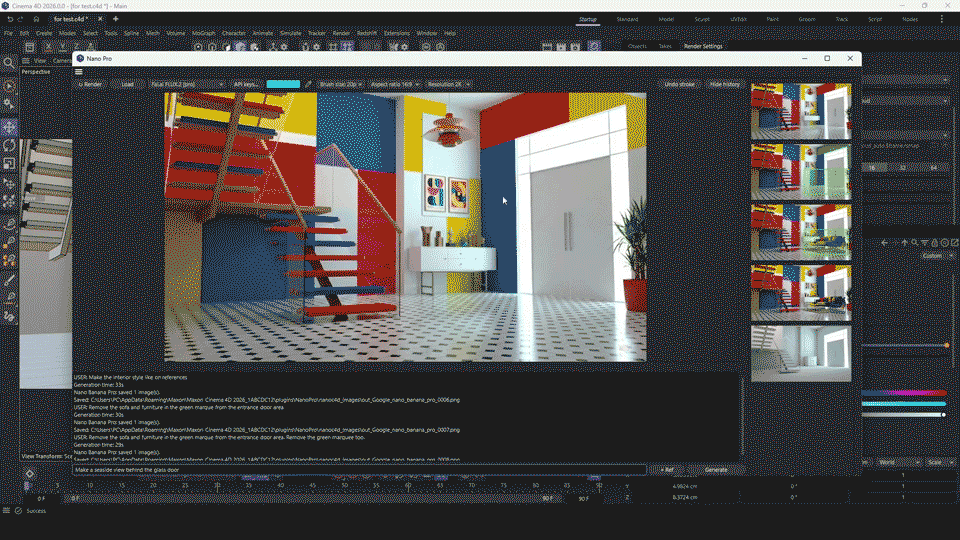The width and height of the screenshot is (960, 540).
Task: Click the Undo arrow icon in title bar
Action: click(x=10, y=19)
